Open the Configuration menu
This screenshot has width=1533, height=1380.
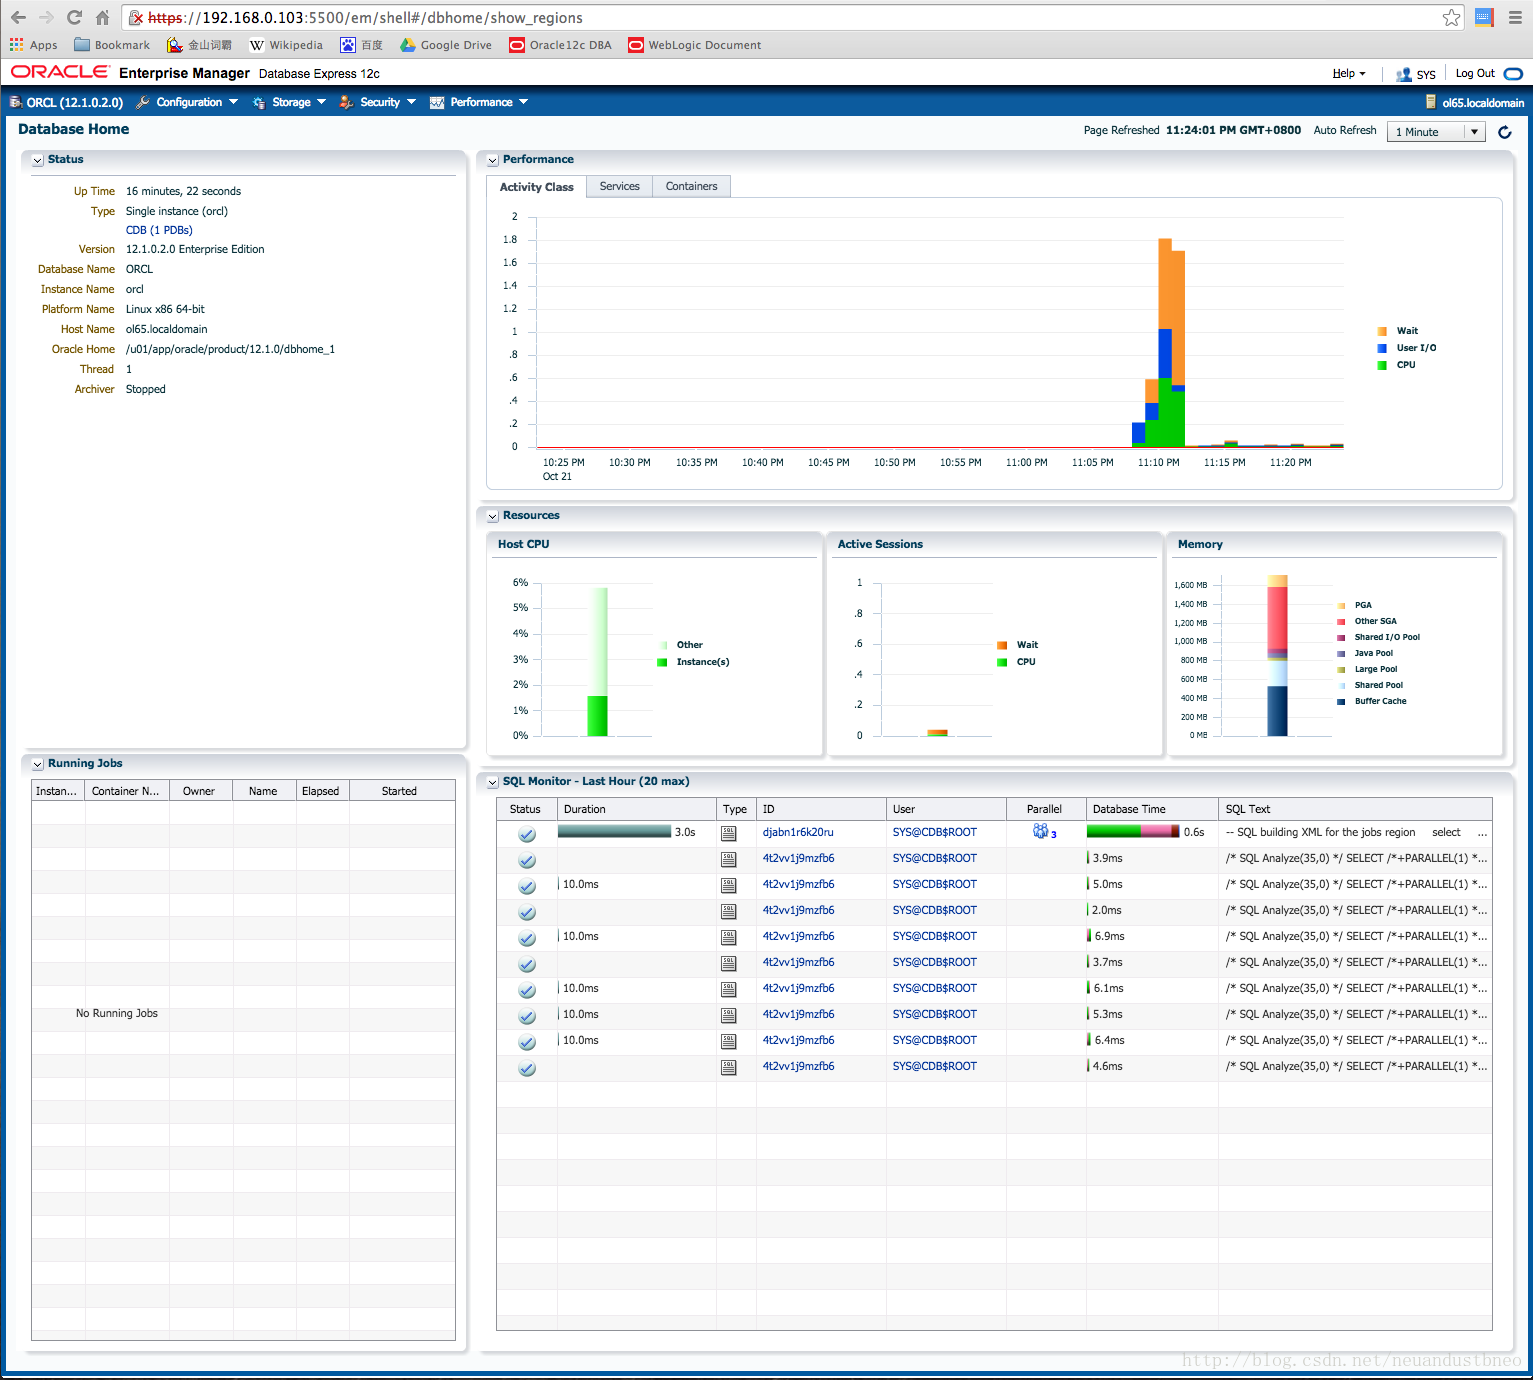click(x=187, y=102)
